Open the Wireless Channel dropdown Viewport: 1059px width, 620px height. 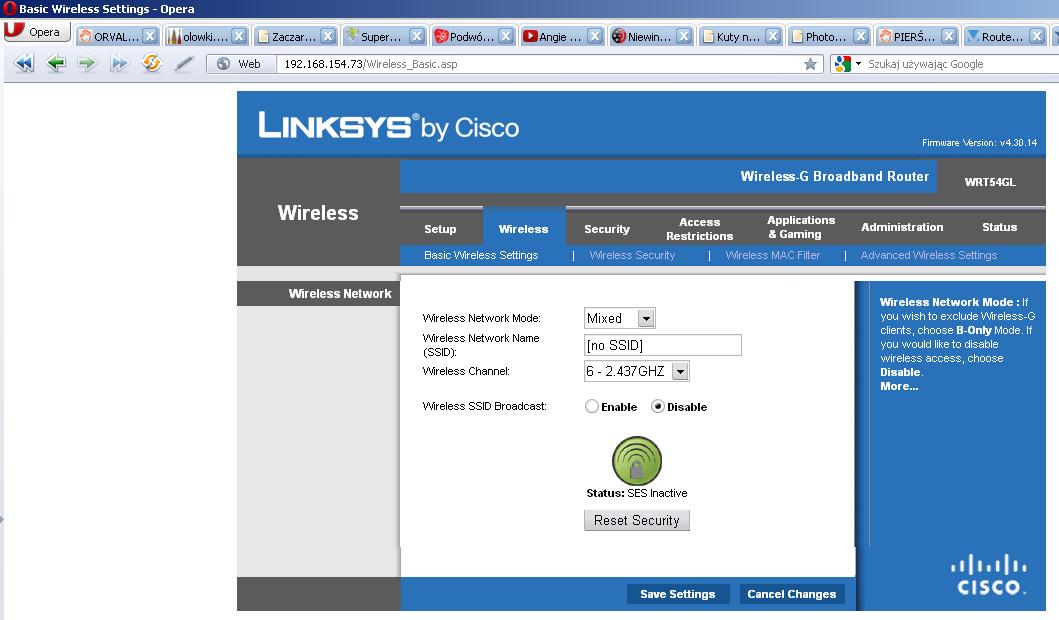tap(681, 371)
